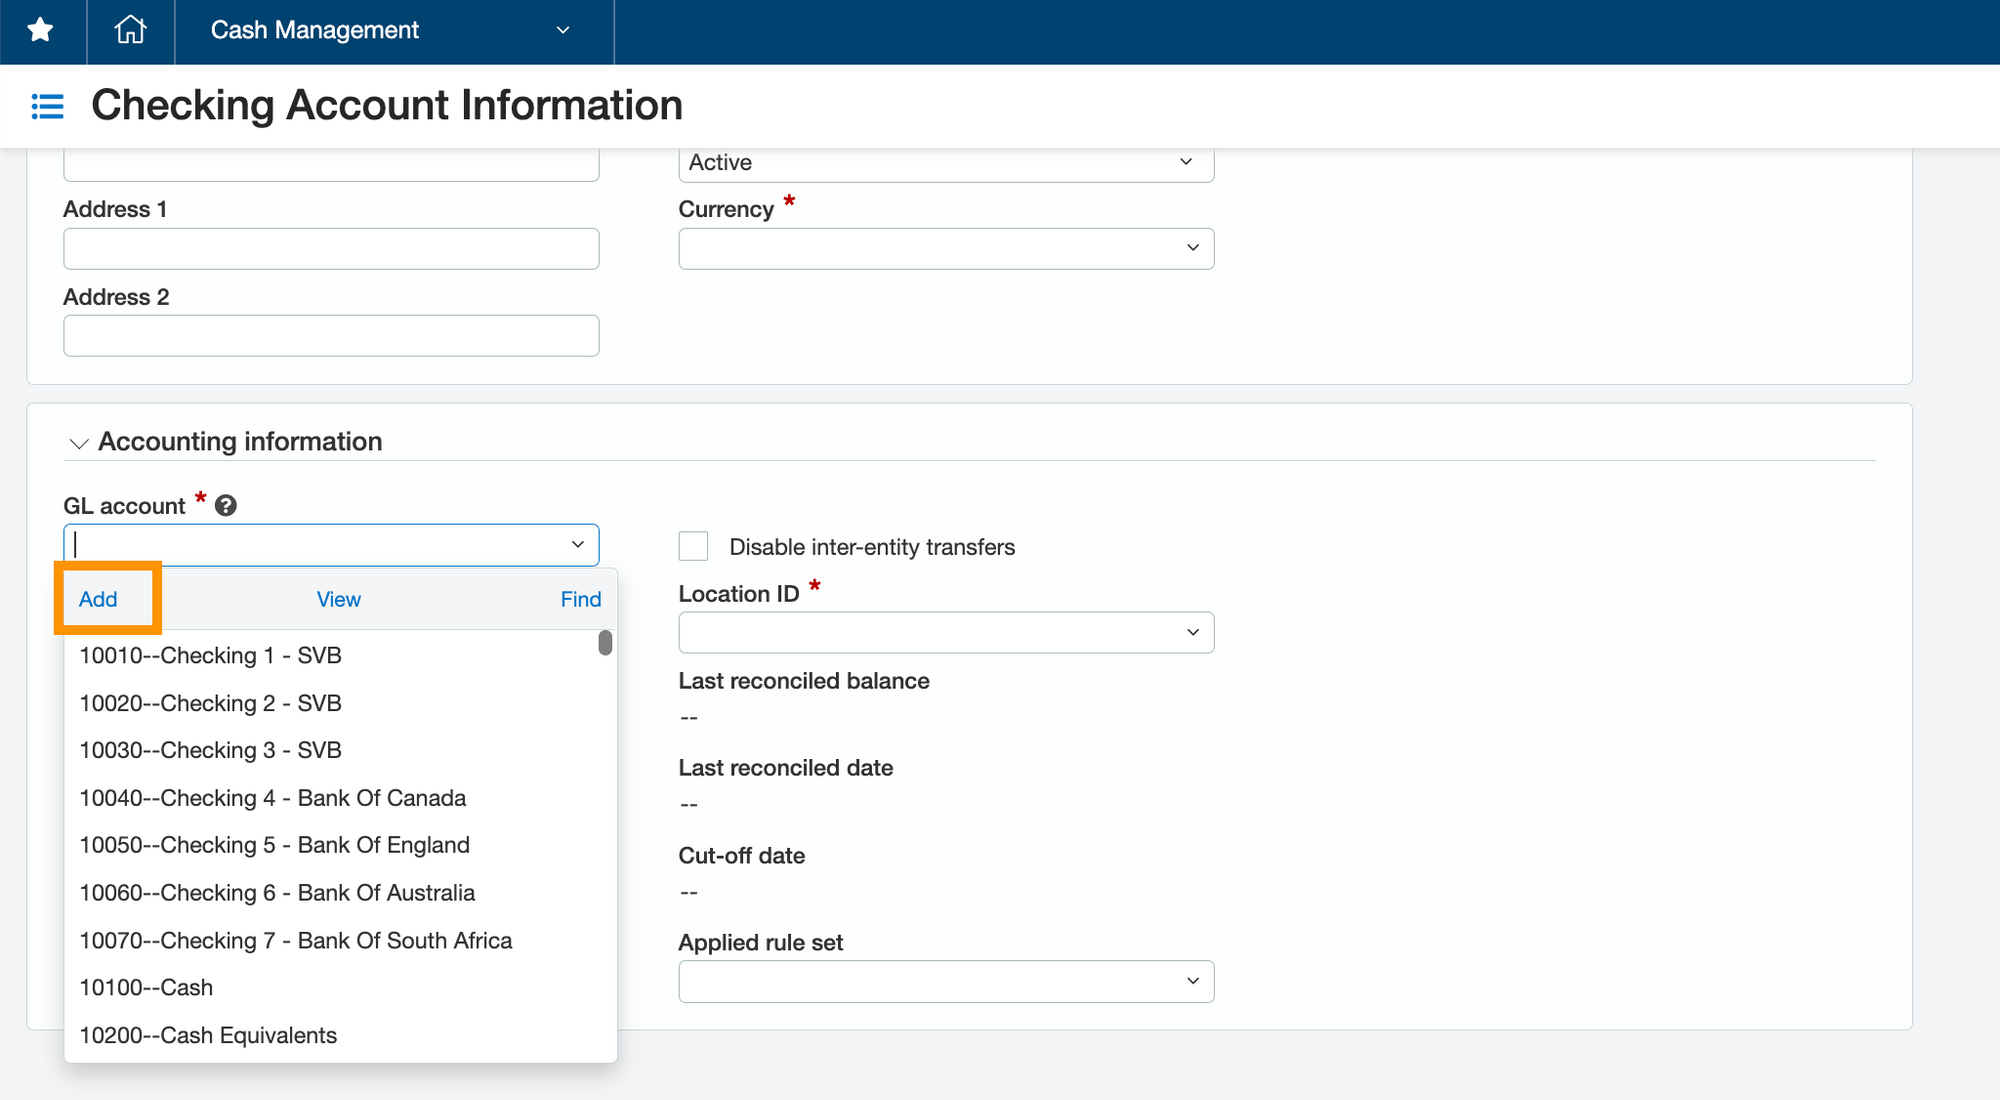Click the Address 2 input field
Image resolution: width=2000 pixels, height=1100 pixels.
[x=331, y=336]
